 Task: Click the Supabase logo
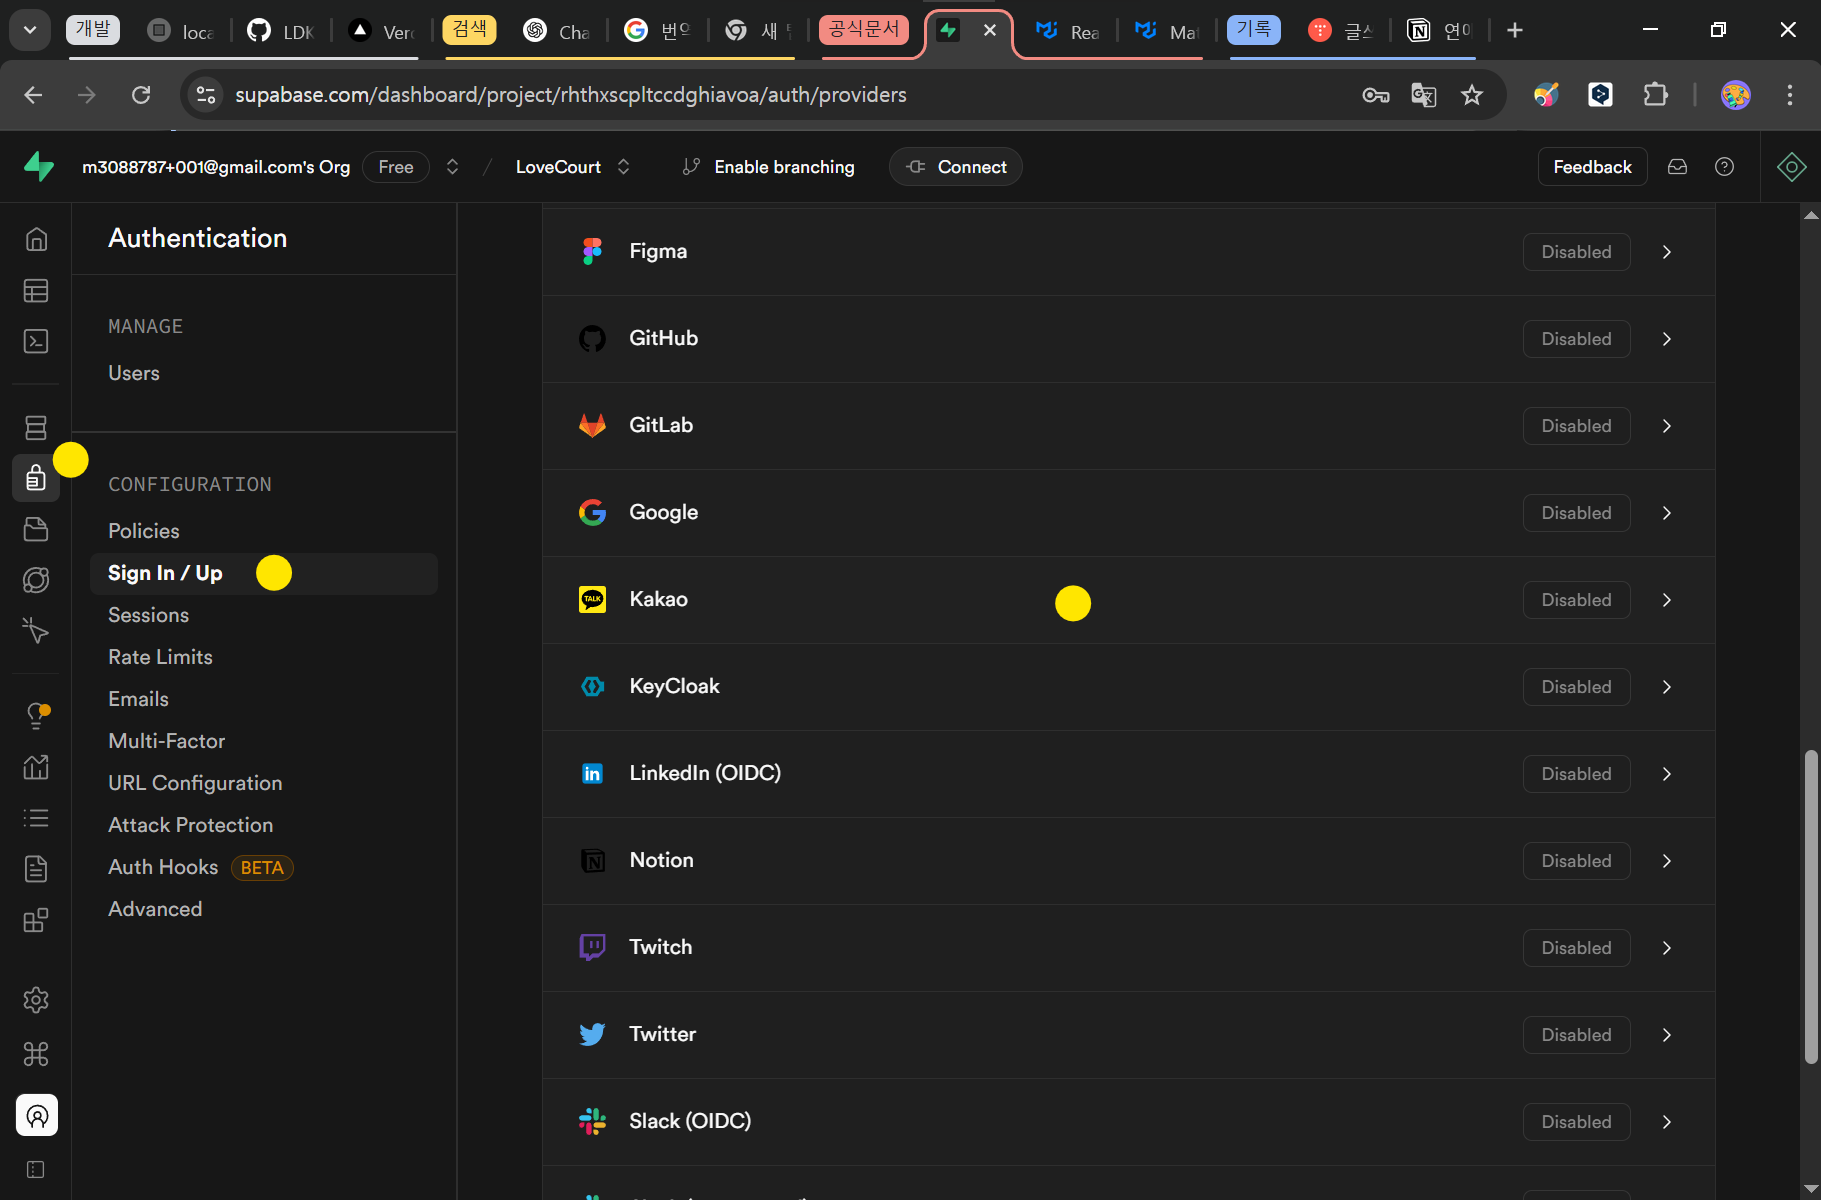[39, 166]
